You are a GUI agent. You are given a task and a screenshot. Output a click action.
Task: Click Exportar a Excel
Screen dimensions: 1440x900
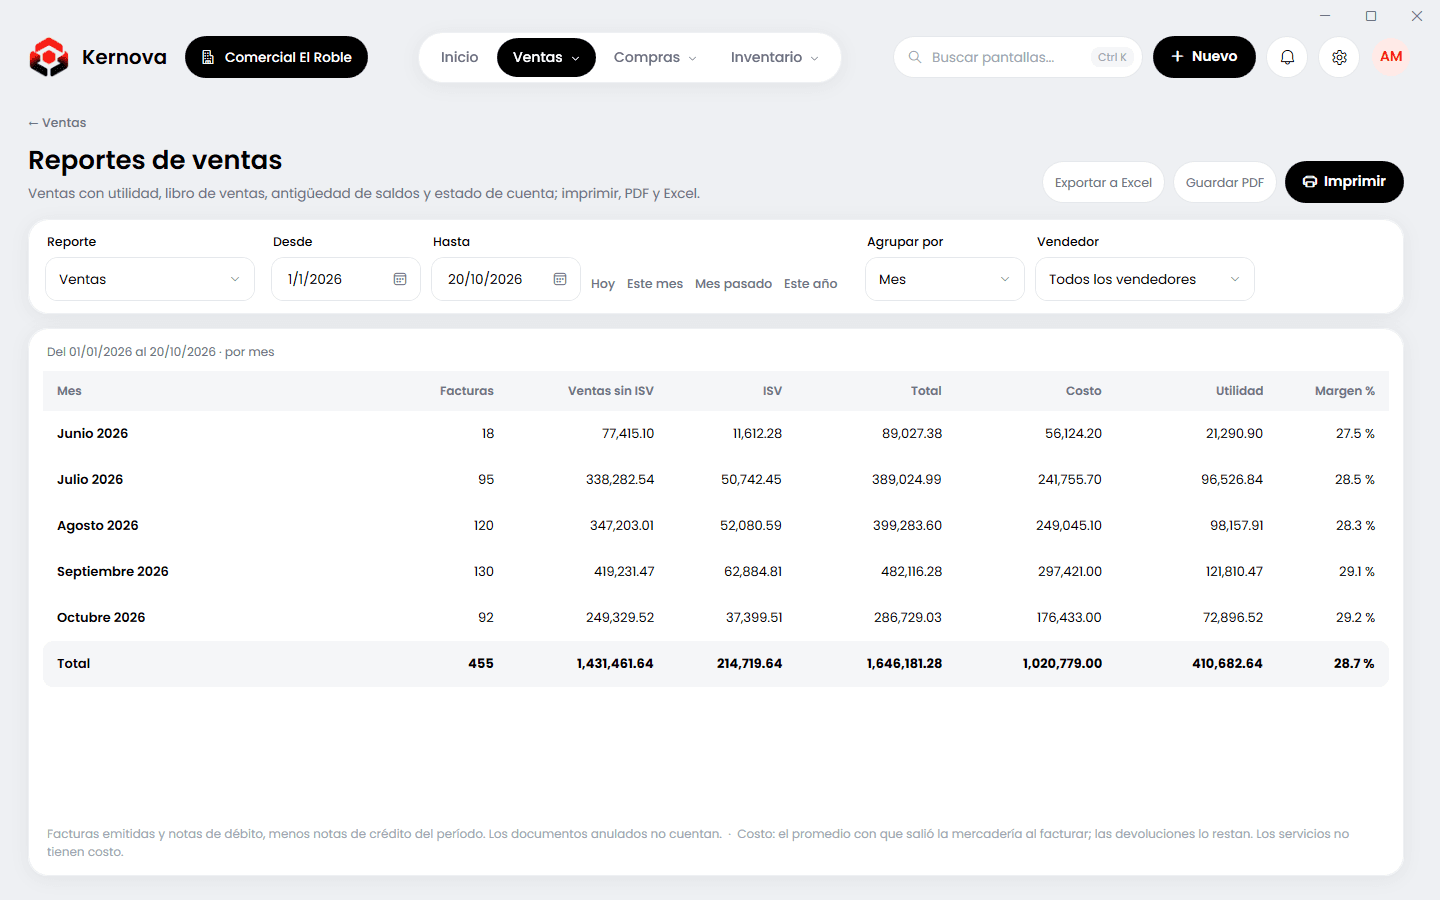click(1103, 182)
